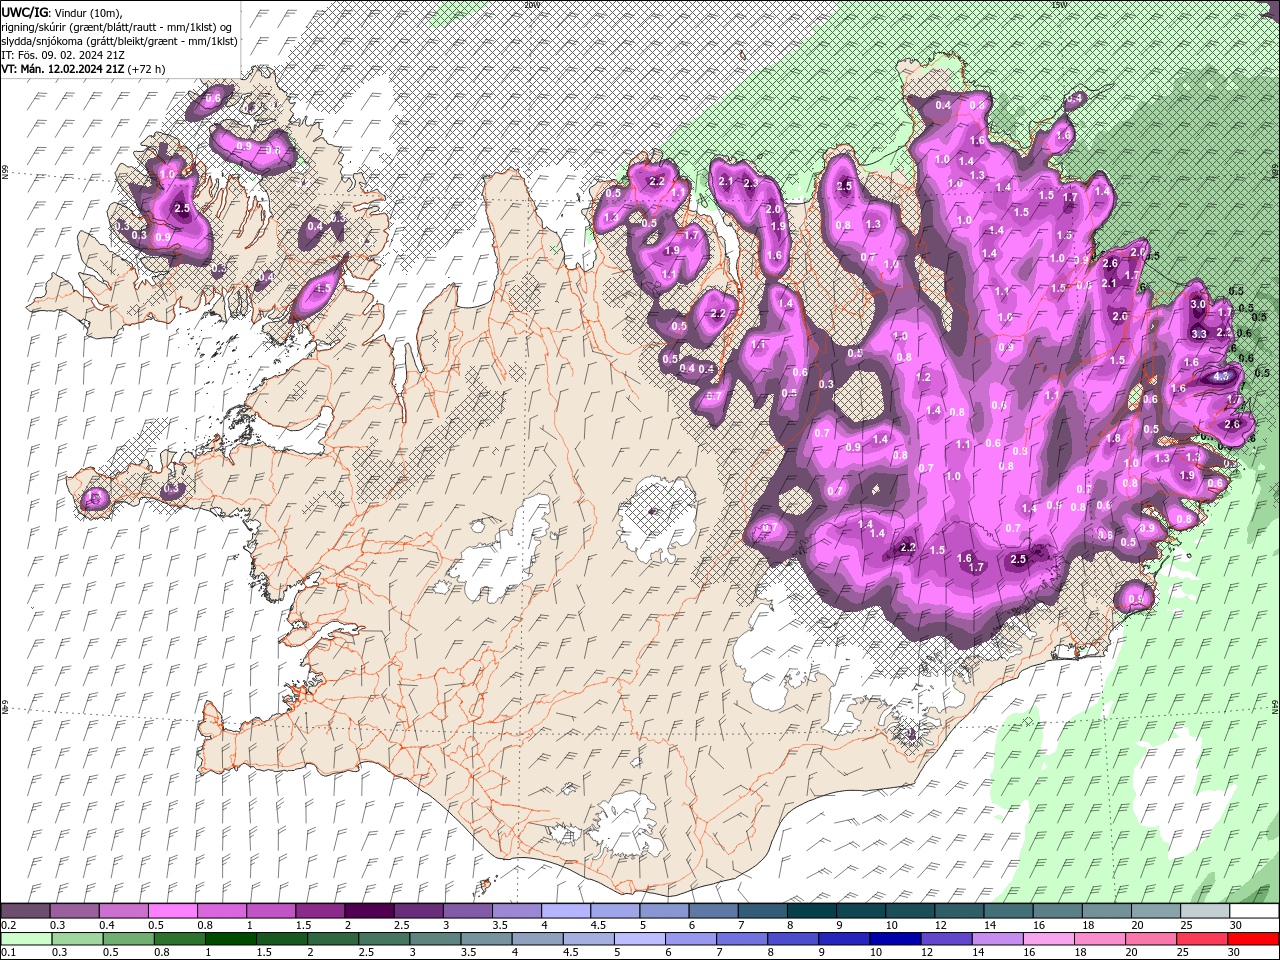The height and width of the screenshot is (960, 1280).
Task: Click the '2.5' label in the lower rain legend
Action: coord(366,953)
